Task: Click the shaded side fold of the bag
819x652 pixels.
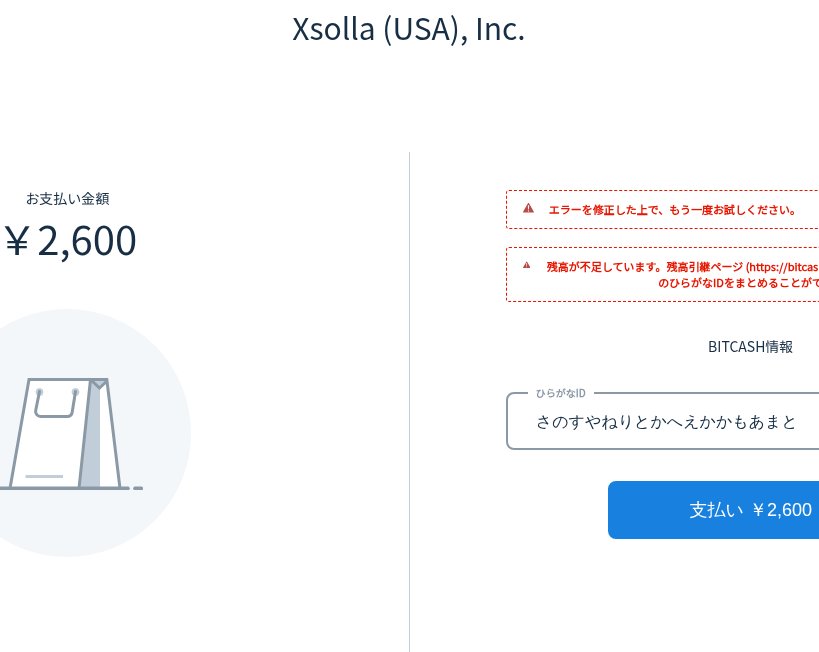Action: click(92, 440)
